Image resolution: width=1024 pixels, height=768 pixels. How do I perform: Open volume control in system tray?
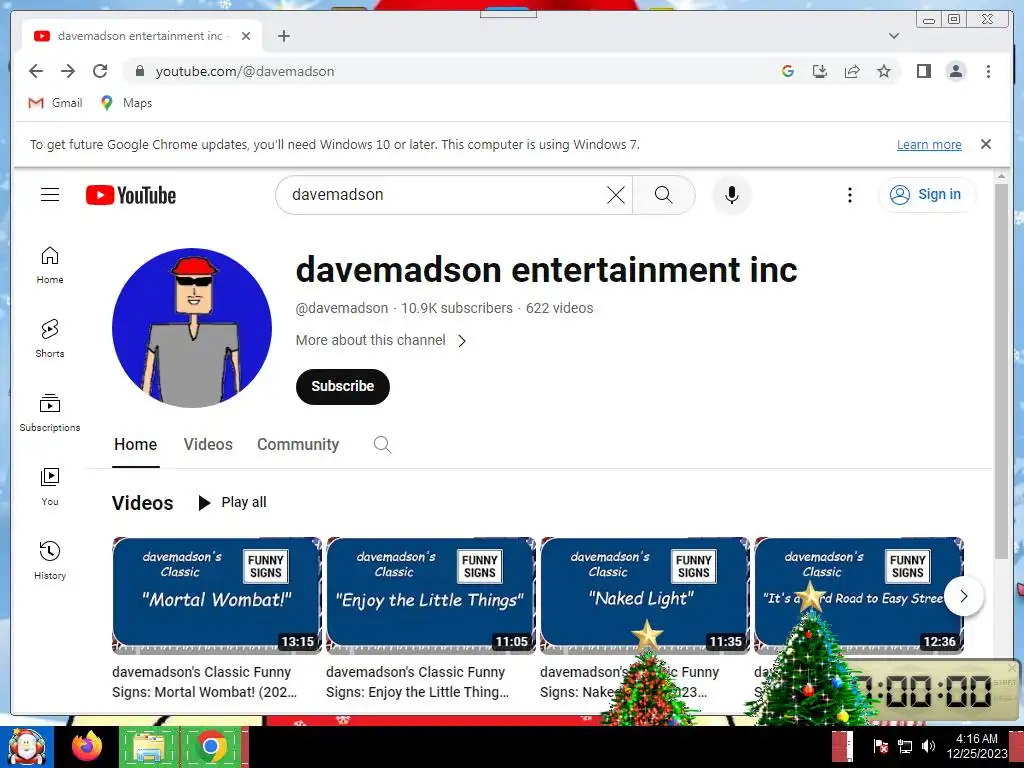click(x=928, y=746)
